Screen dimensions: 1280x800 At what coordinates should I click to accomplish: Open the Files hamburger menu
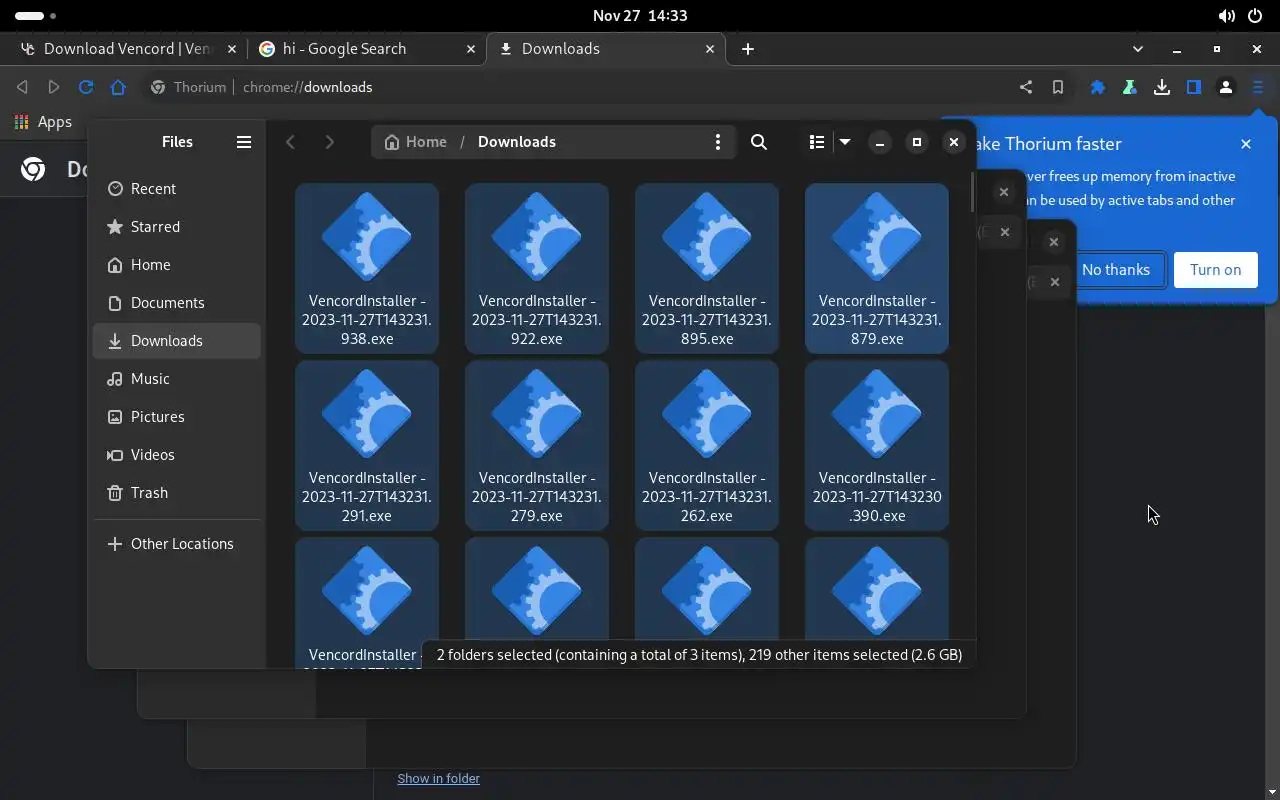(243, 142)
